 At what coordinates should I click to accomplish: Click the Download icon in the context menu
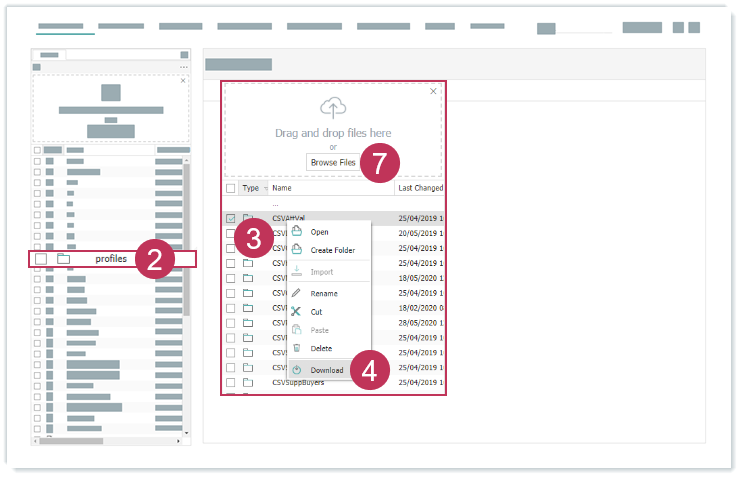tap(296, 370)
